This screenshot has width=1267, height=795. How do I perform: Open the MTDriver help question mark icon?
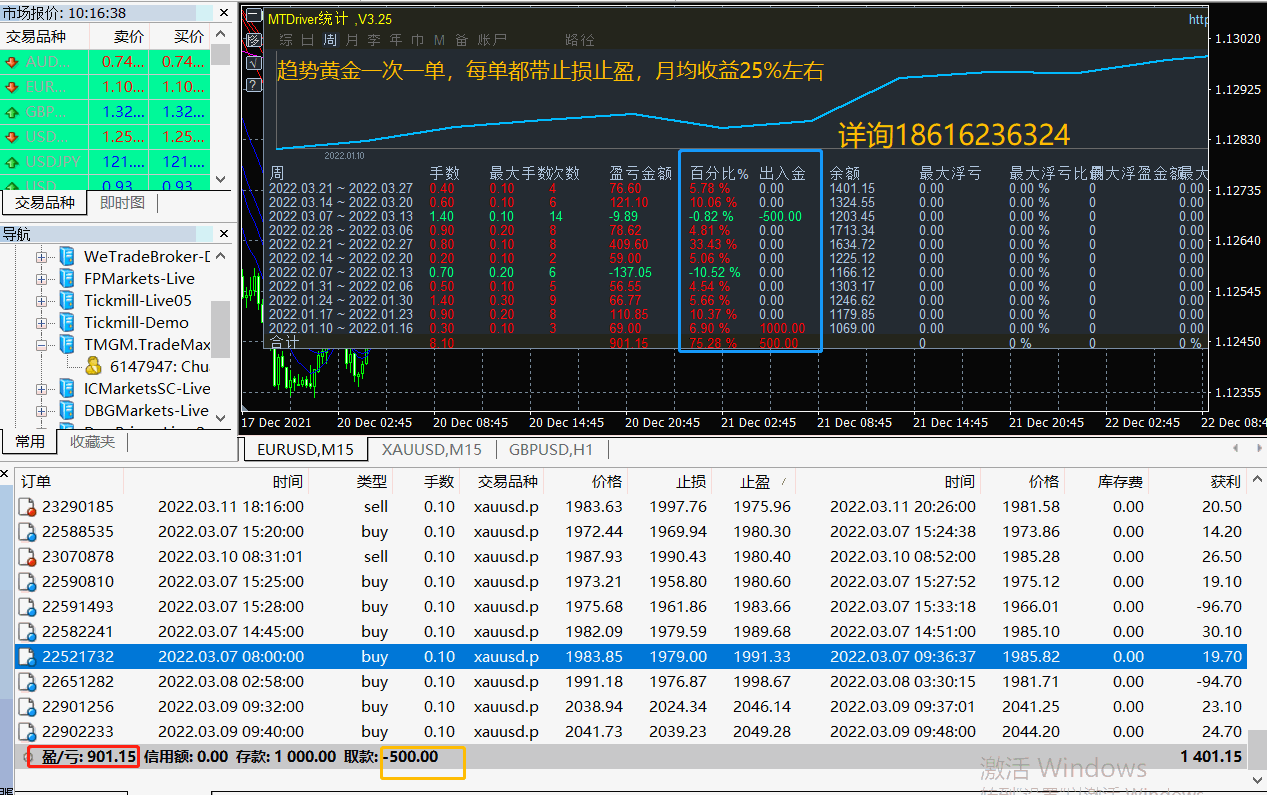[253, 84]
